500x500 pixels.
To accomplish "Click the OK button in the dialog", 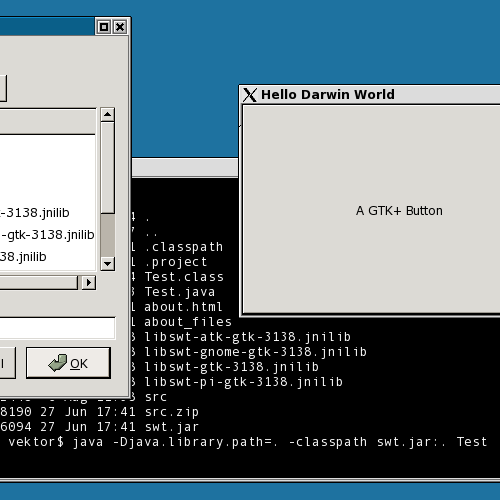I will click(x=68, y=363).
